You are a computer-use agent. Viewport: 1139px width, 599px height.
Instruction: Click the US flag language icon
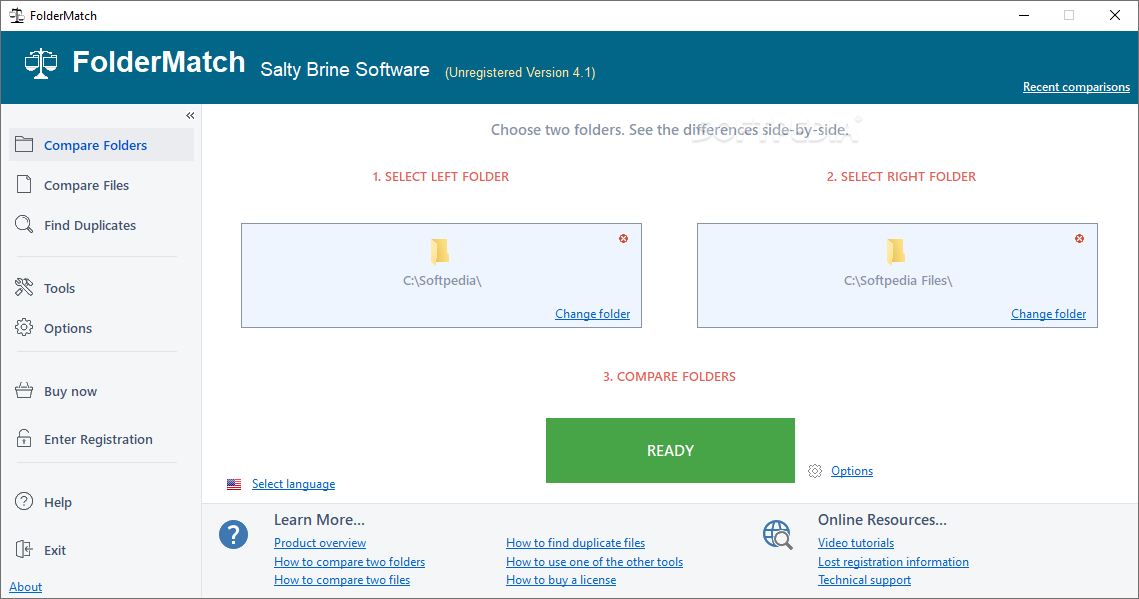click(x=234, y=484)
